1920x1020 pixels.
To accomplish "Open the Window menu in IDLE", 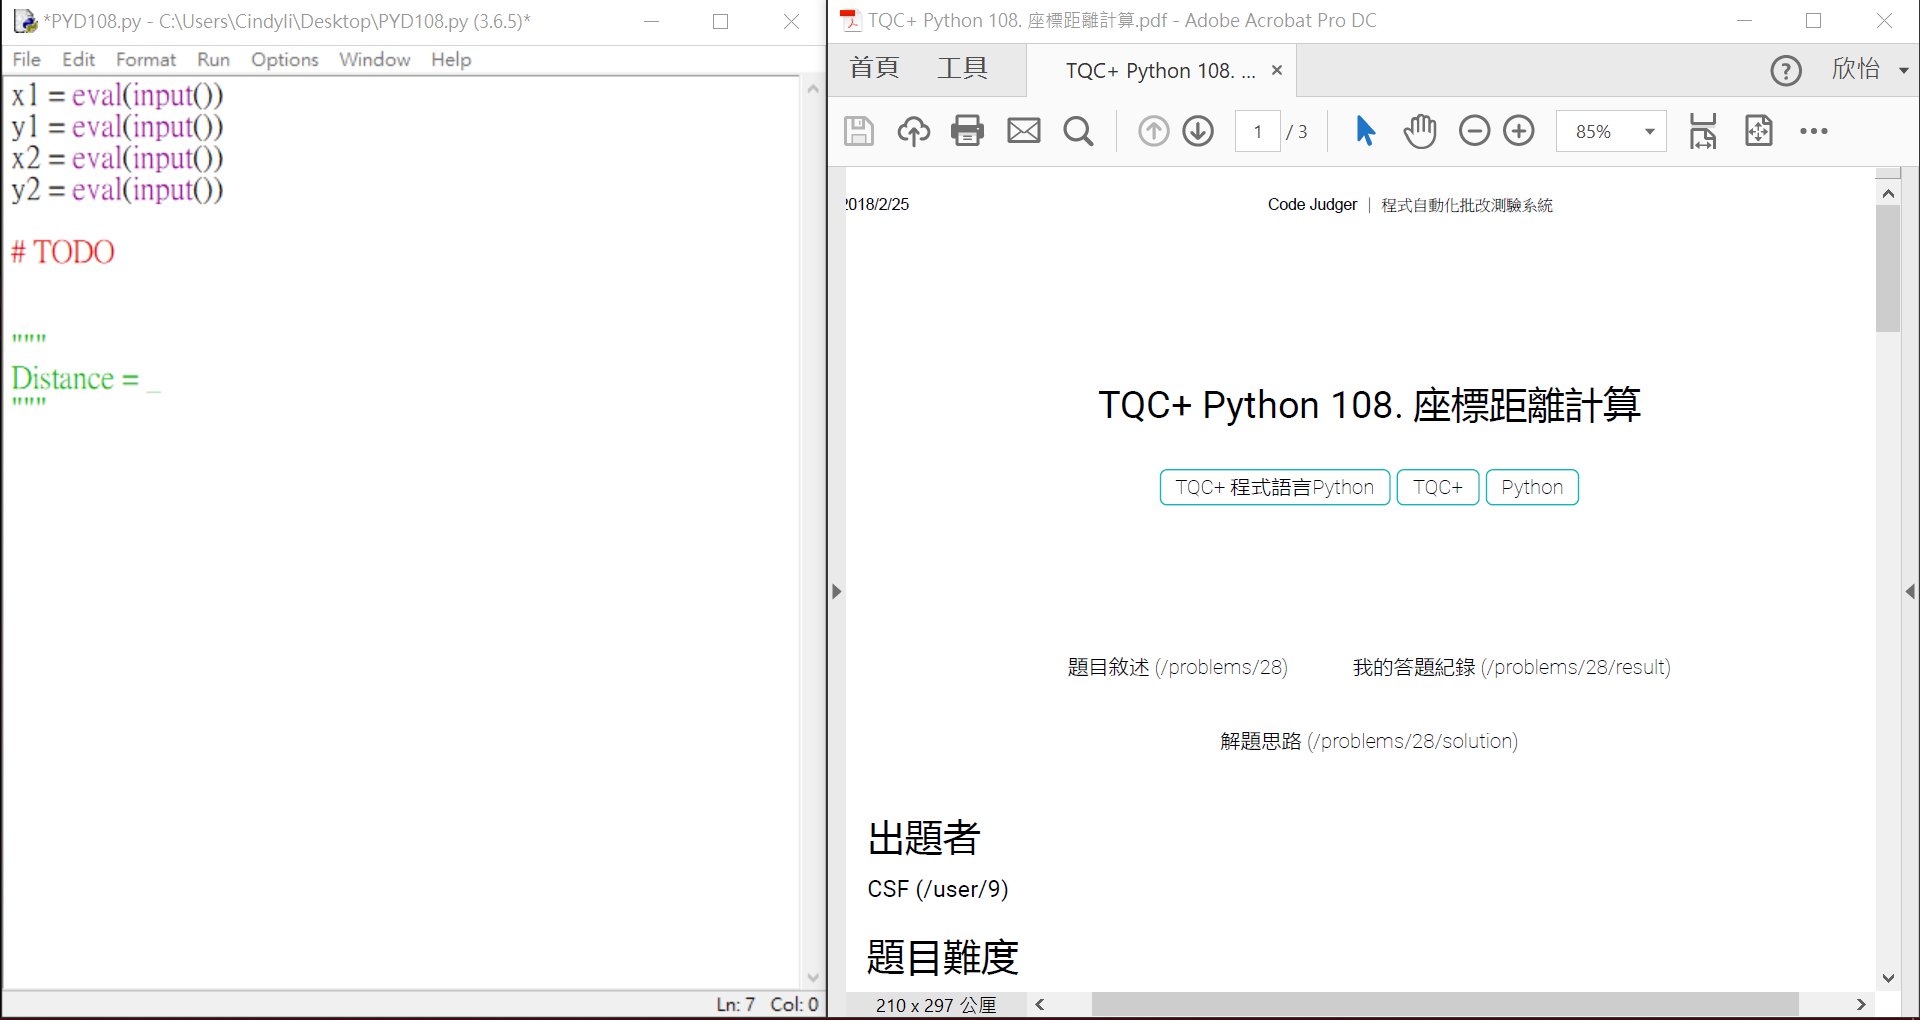I will click(375, 60).
